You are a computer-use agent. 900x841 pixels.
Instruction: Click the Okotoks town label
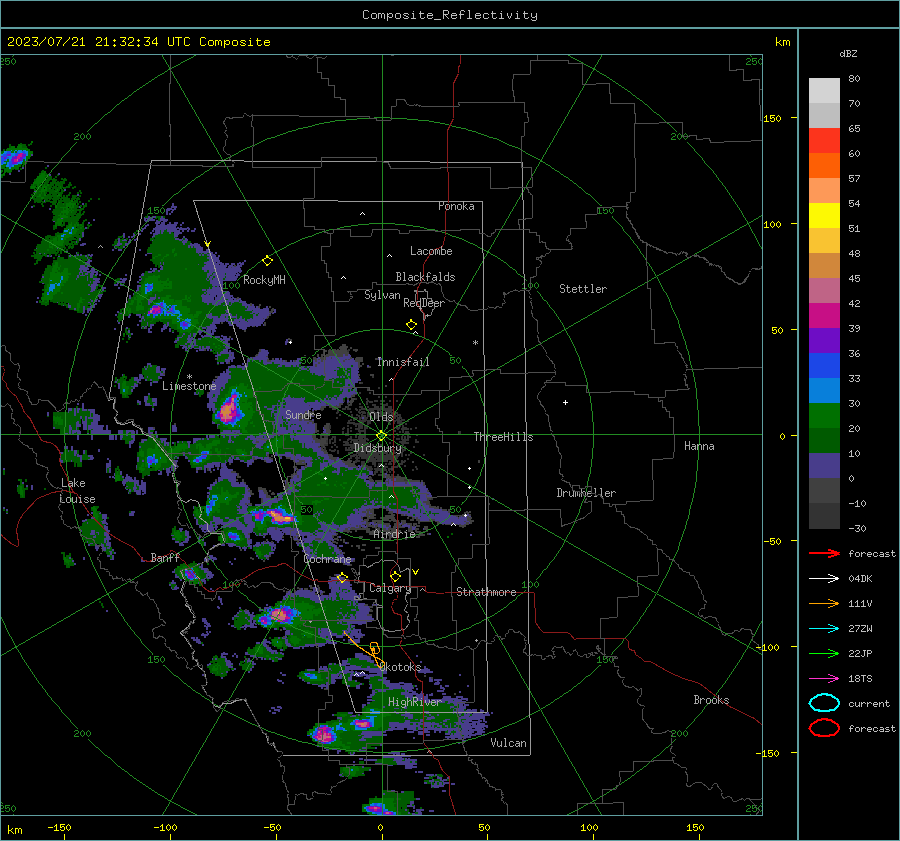tap(401, 667)
